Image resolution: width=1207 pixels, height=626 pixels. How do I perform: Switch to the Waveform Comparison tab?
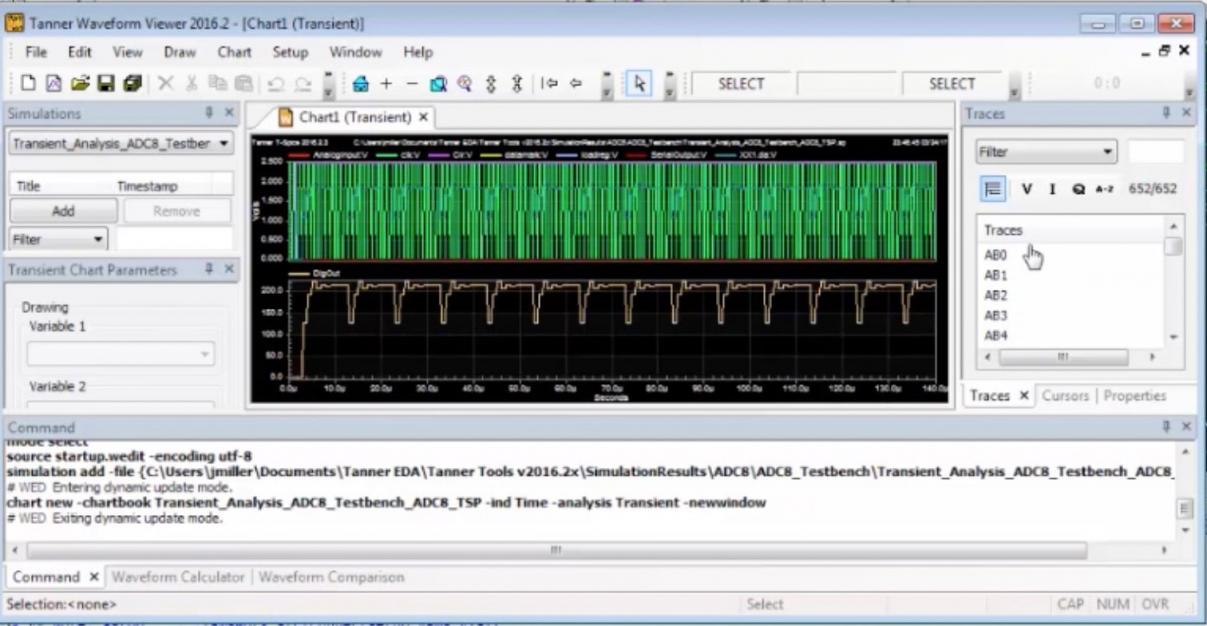[x=331, y=577]
